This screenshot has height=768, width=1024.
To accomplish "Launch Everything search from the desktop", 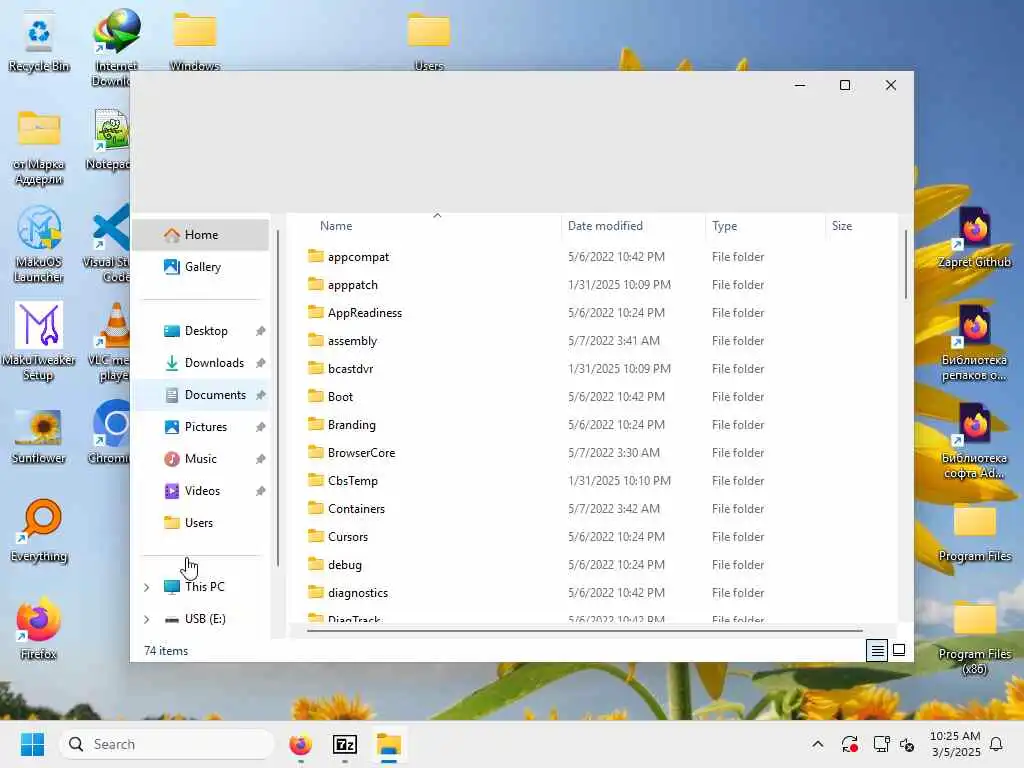I will point(39,530).
